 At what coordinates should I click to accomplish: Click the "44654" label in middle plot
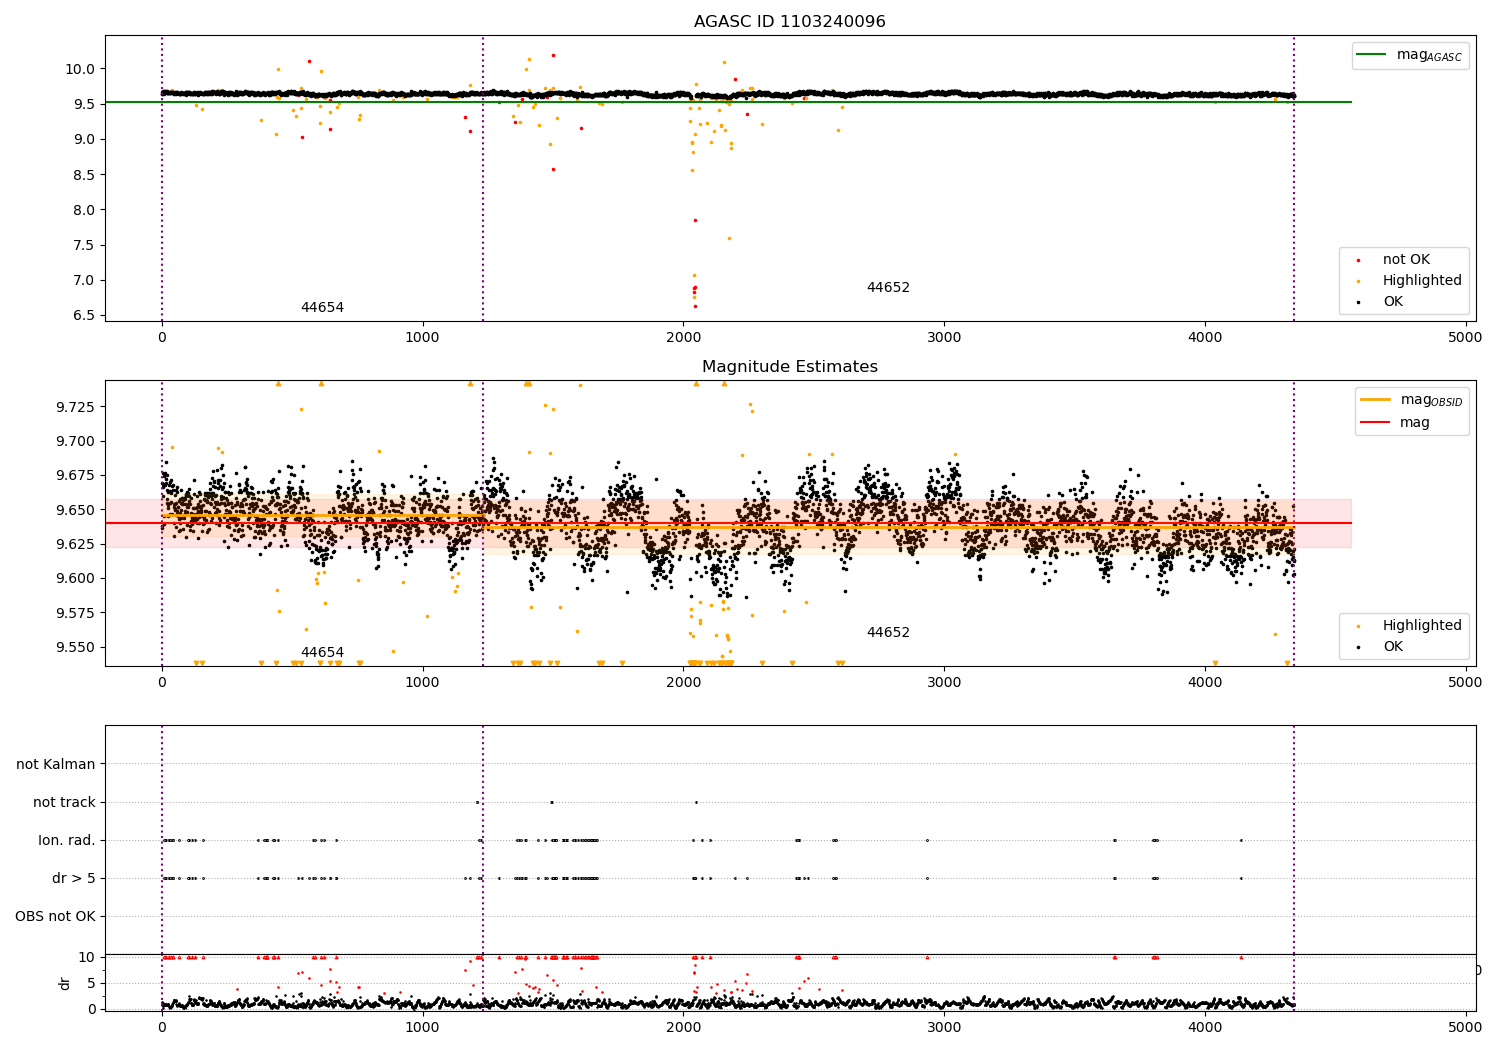click(322, 653)
